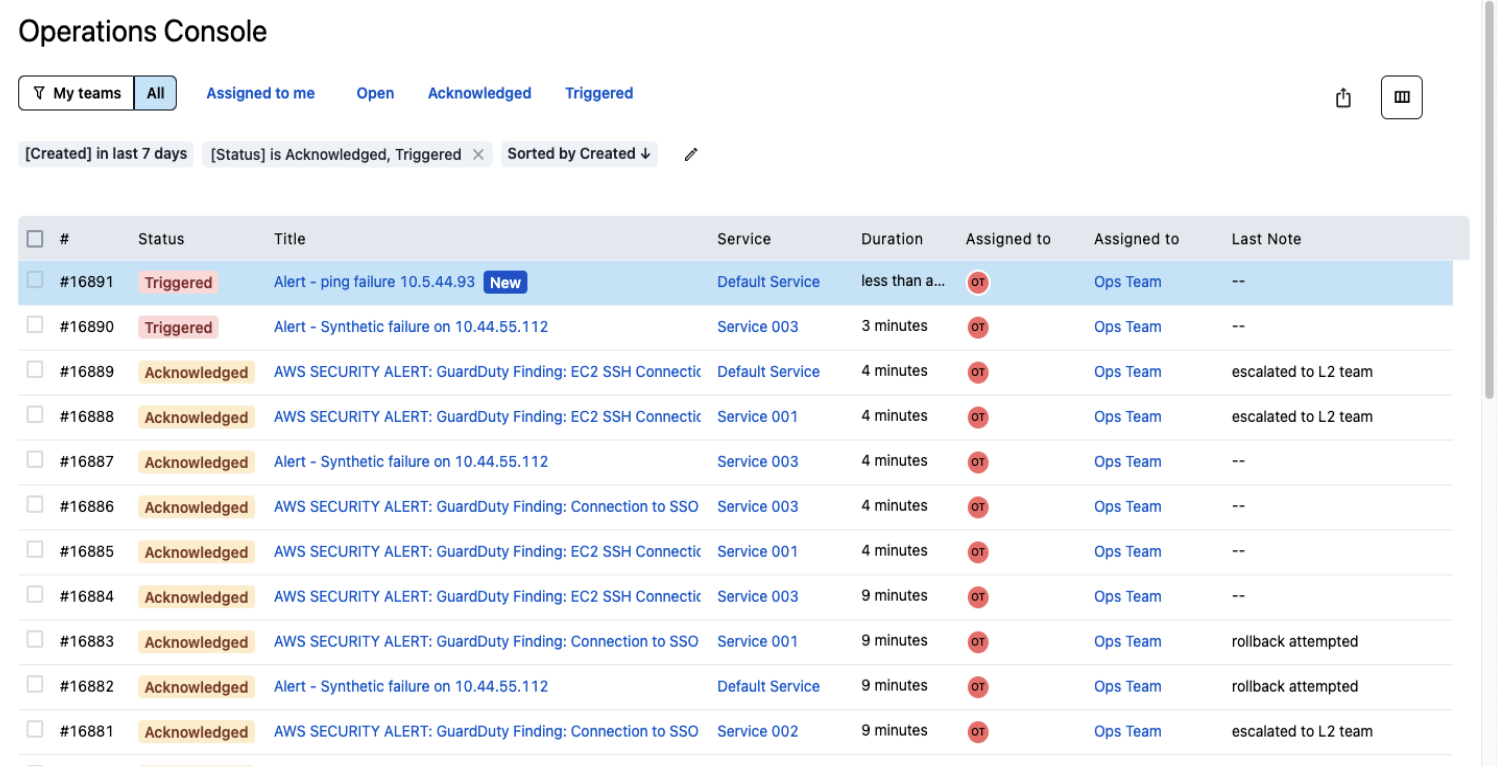Click the vertical scrollbar on the right

(1489, 200)
